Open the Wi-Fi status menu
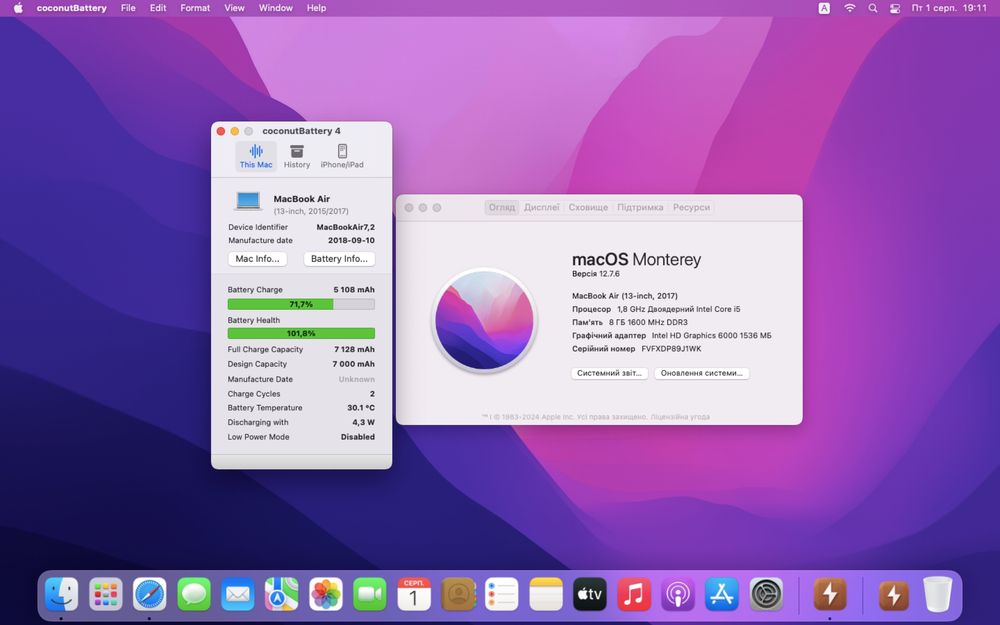Image resolution: width=1000 pixels, height=625 pixels. (849, 8)
